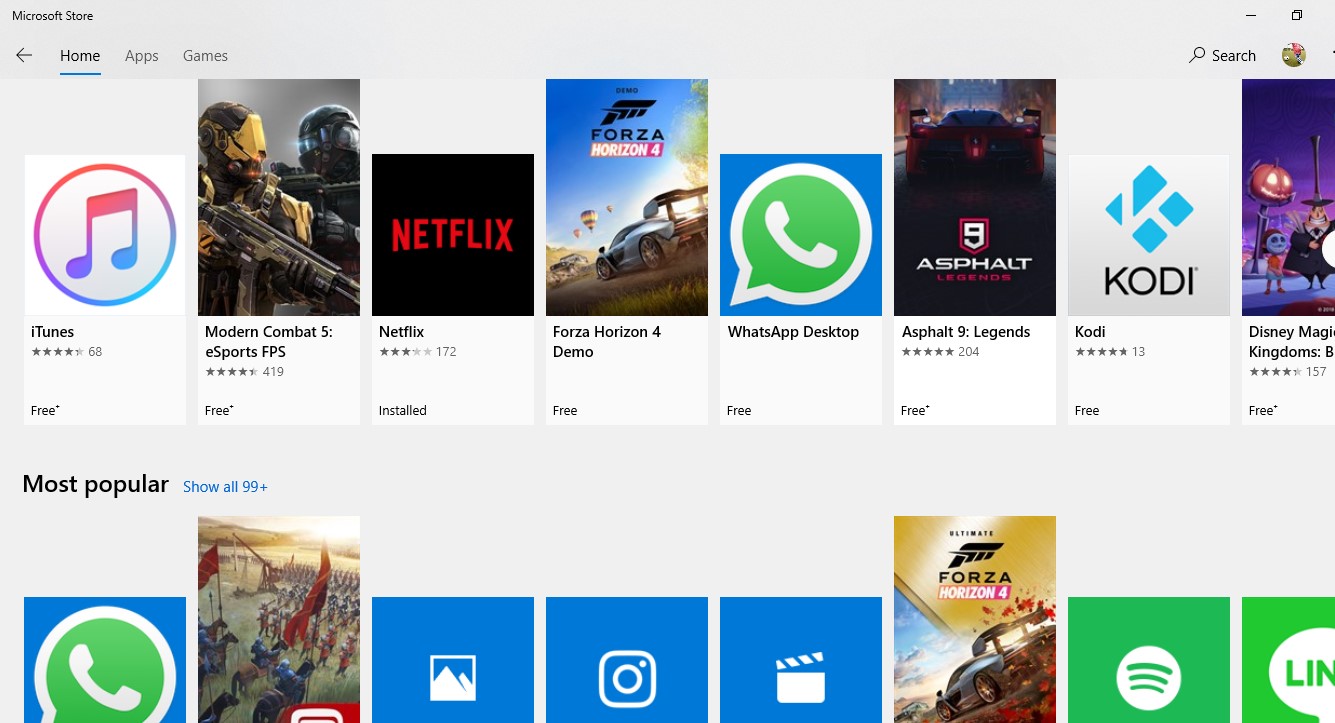
Task: Click the iTunes star rating with 68 reviews
Action: click(x=67, y=352)
